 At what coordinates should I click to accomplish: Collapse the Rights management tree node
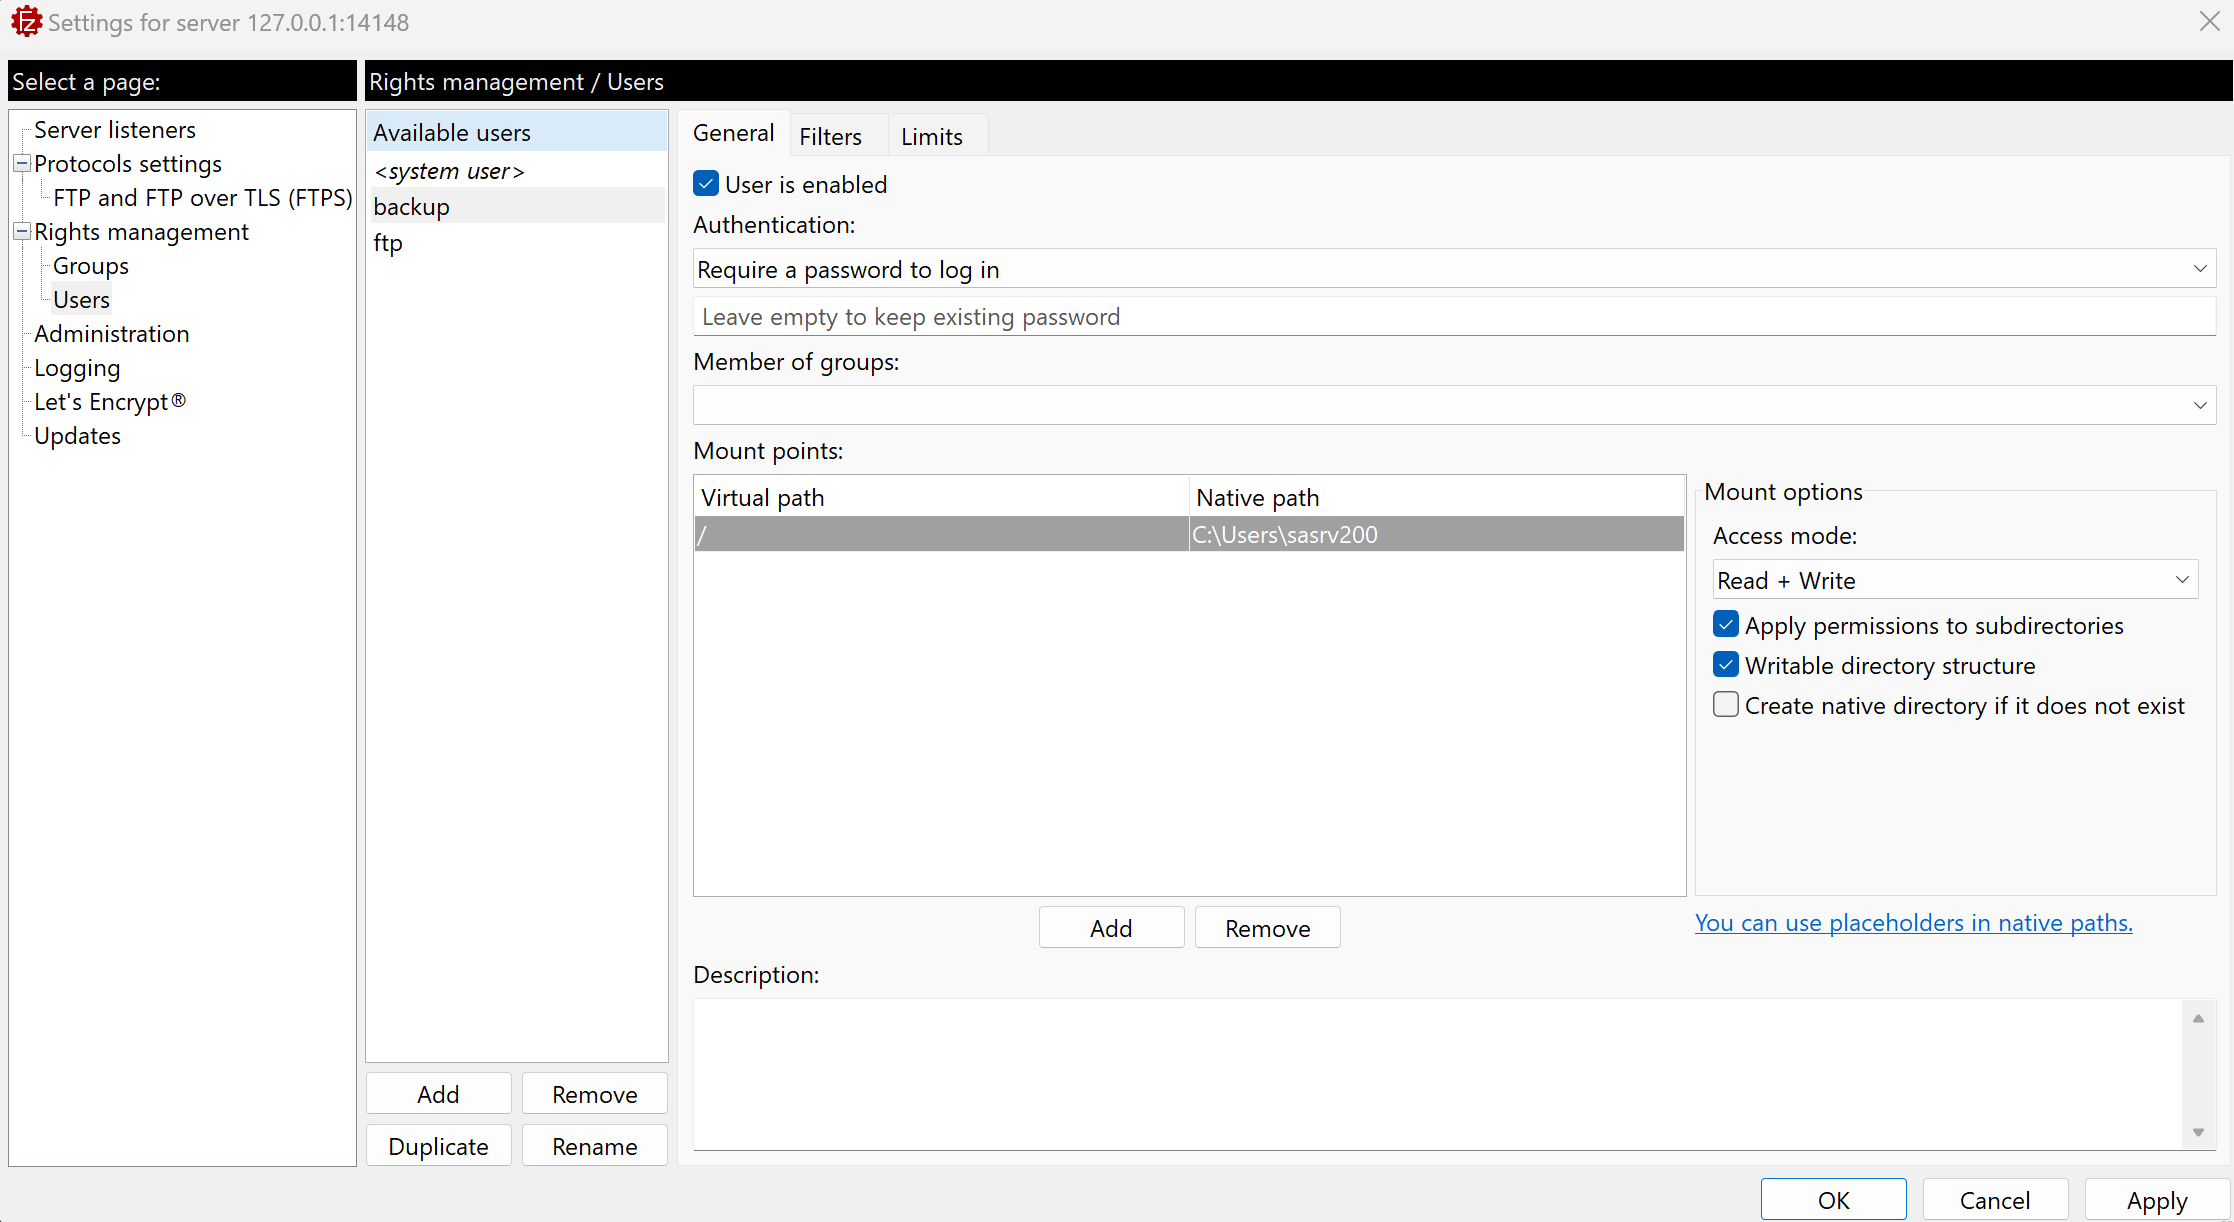coord(21,231)
